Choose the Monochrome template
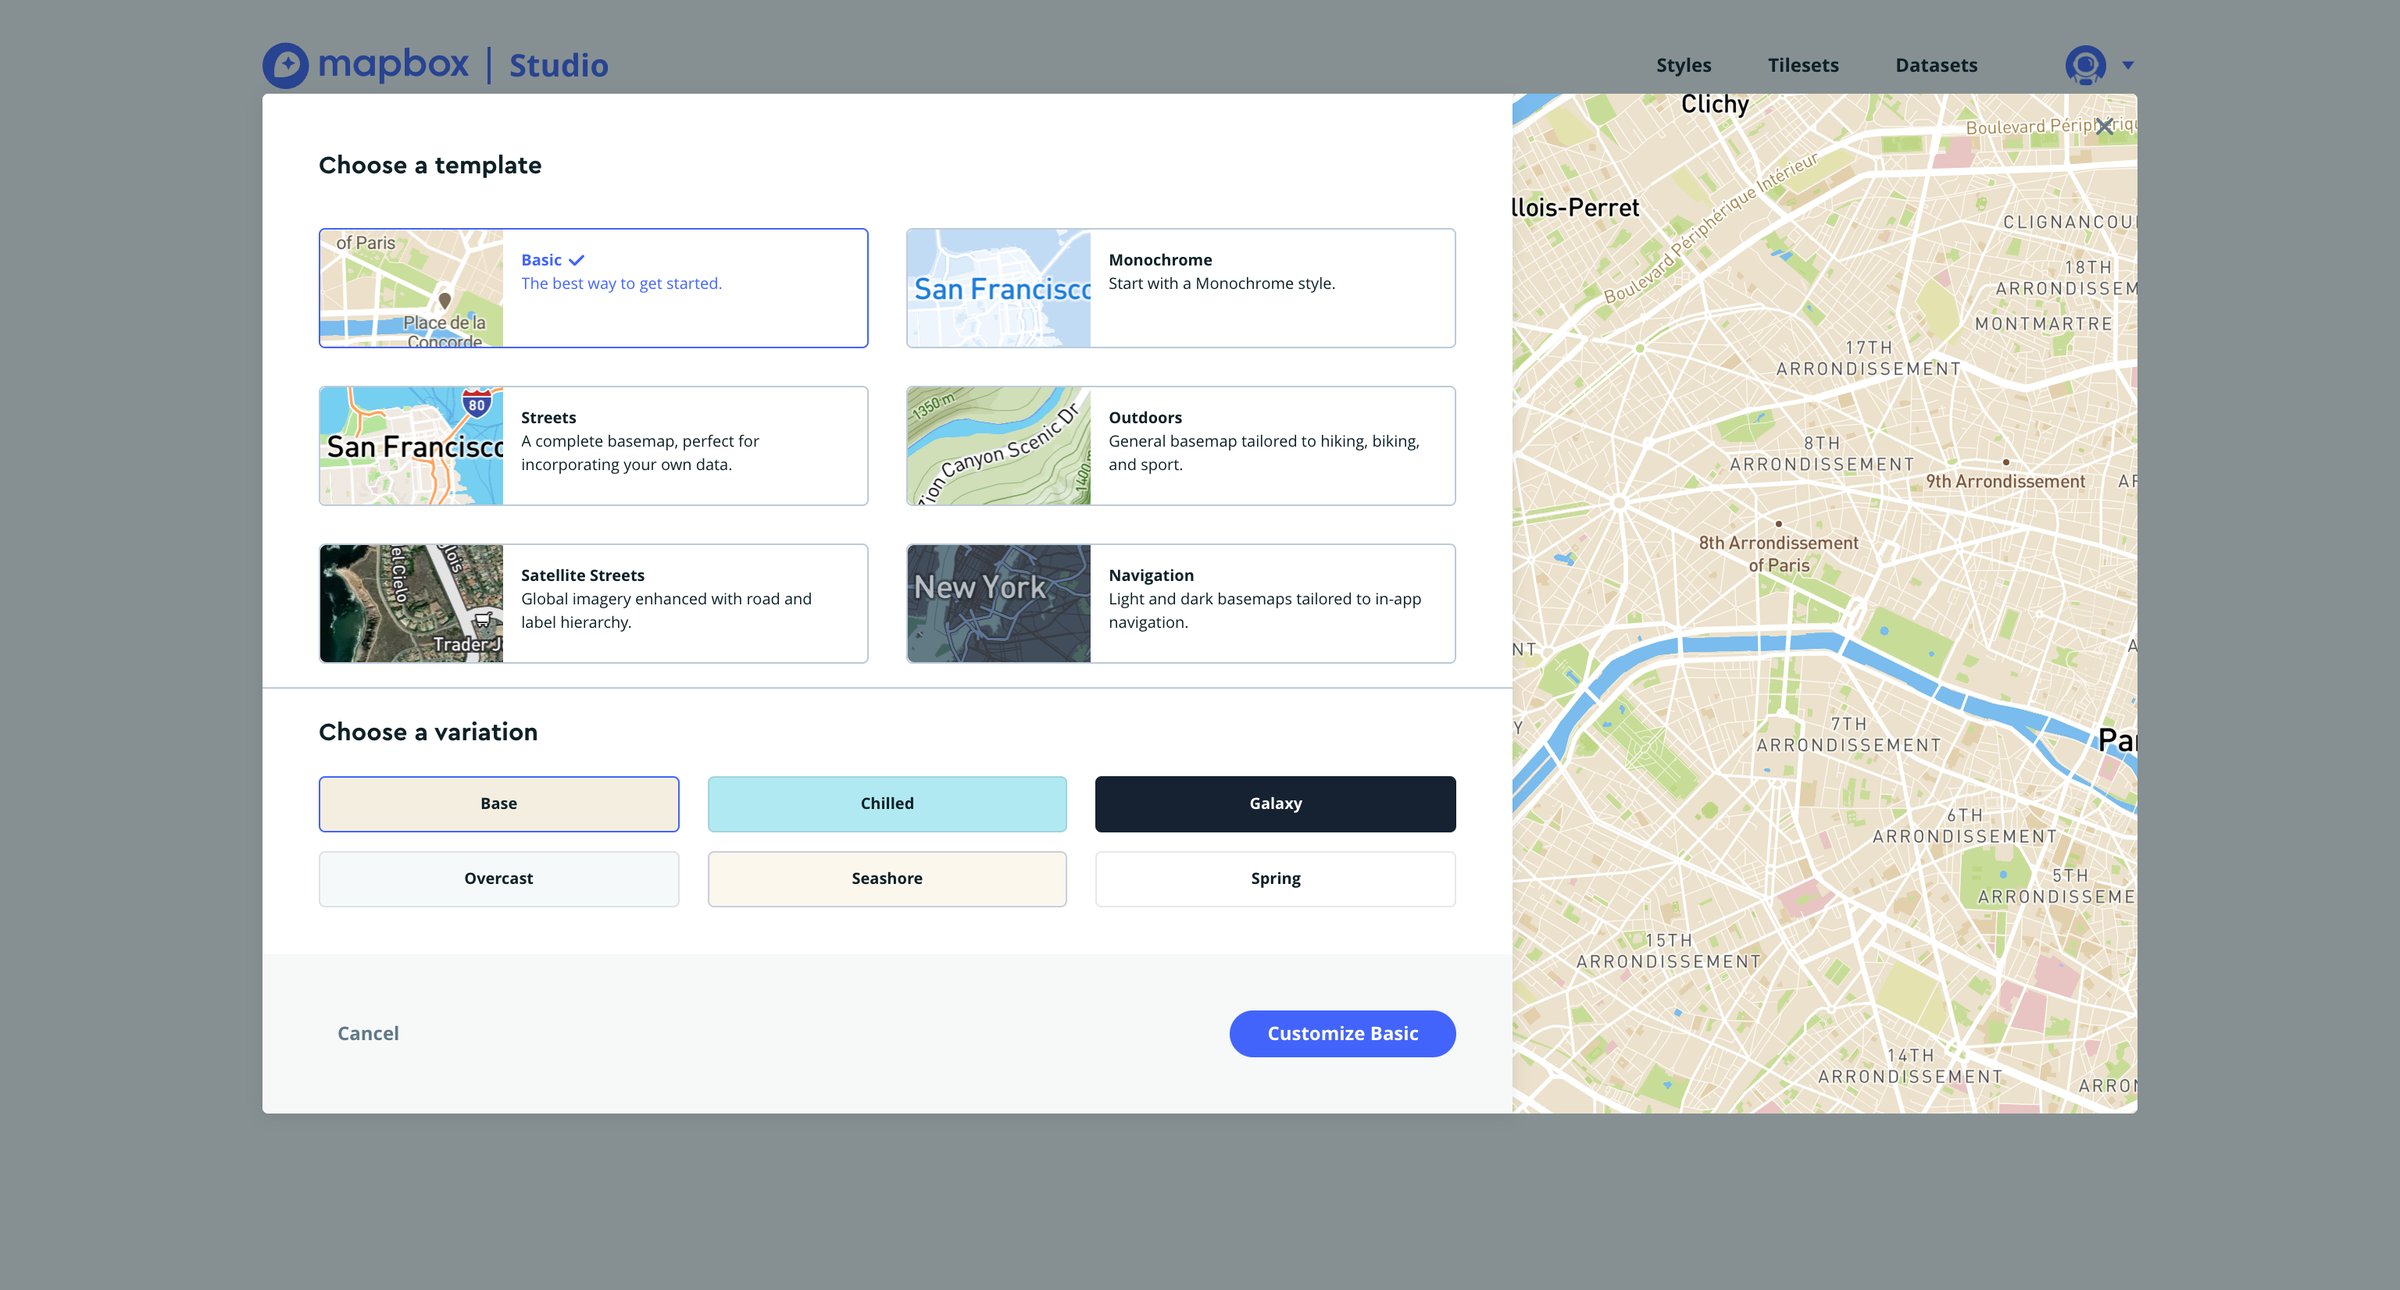This screenshot has height=1290, width=2400. pos(1180,288)
